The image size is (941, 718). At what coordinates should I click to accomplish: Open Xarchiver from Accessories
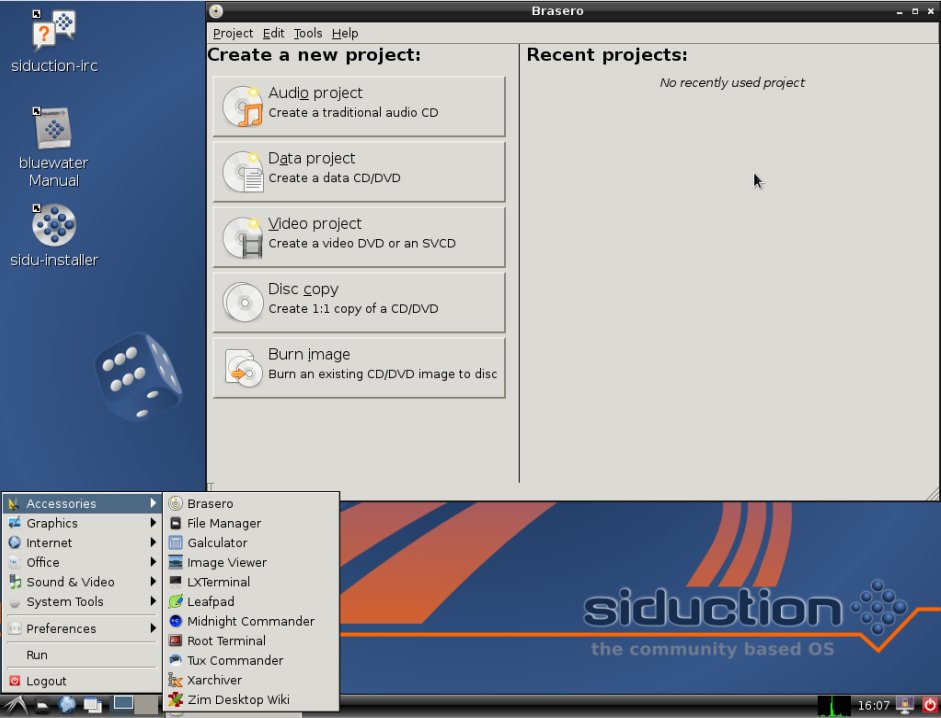click(x=251, y=680)
